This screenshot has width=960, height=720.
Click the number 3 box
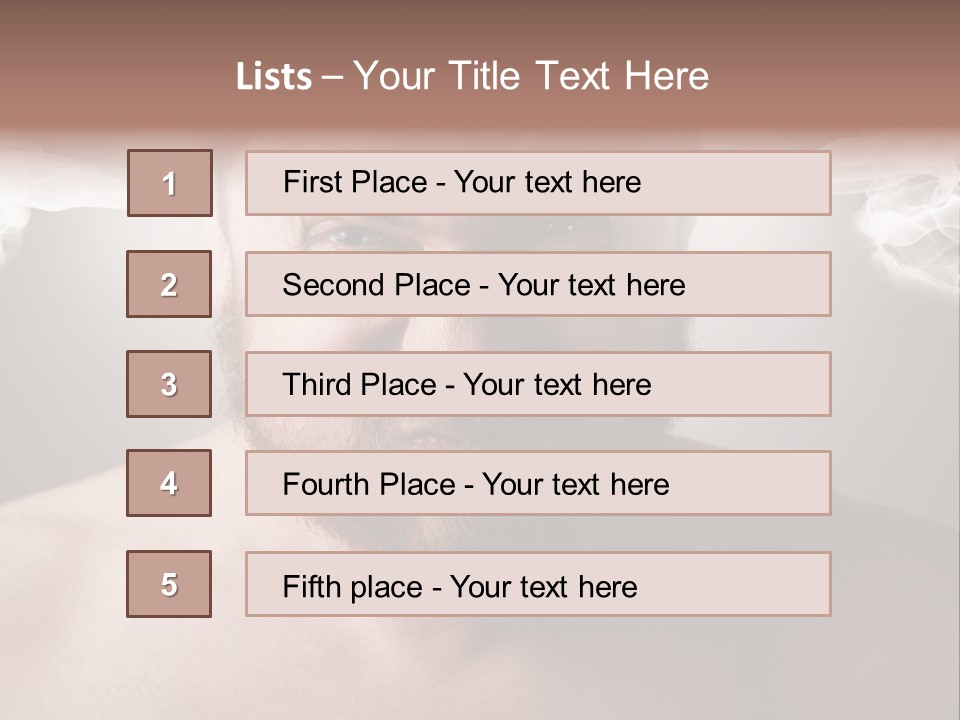click(x=169, y=384)
